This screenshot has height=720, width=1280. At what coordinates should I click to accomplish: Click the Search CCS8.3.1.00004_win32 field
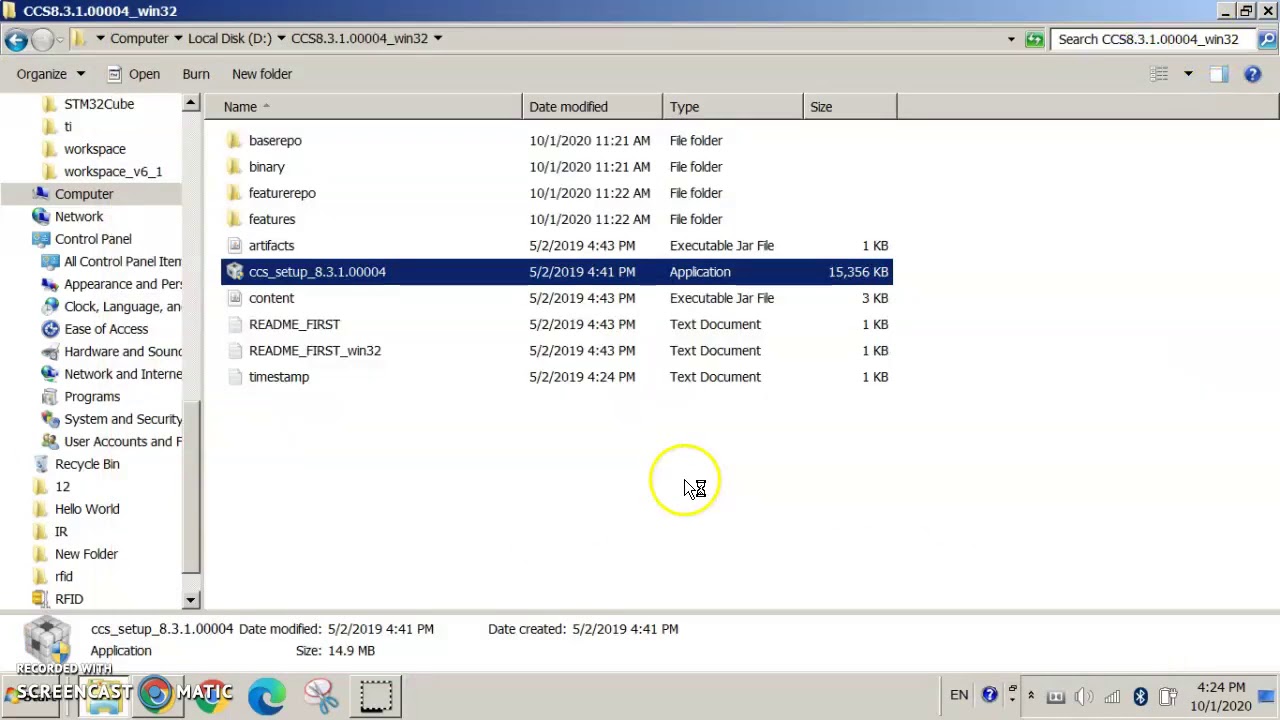coord(1154,39)
